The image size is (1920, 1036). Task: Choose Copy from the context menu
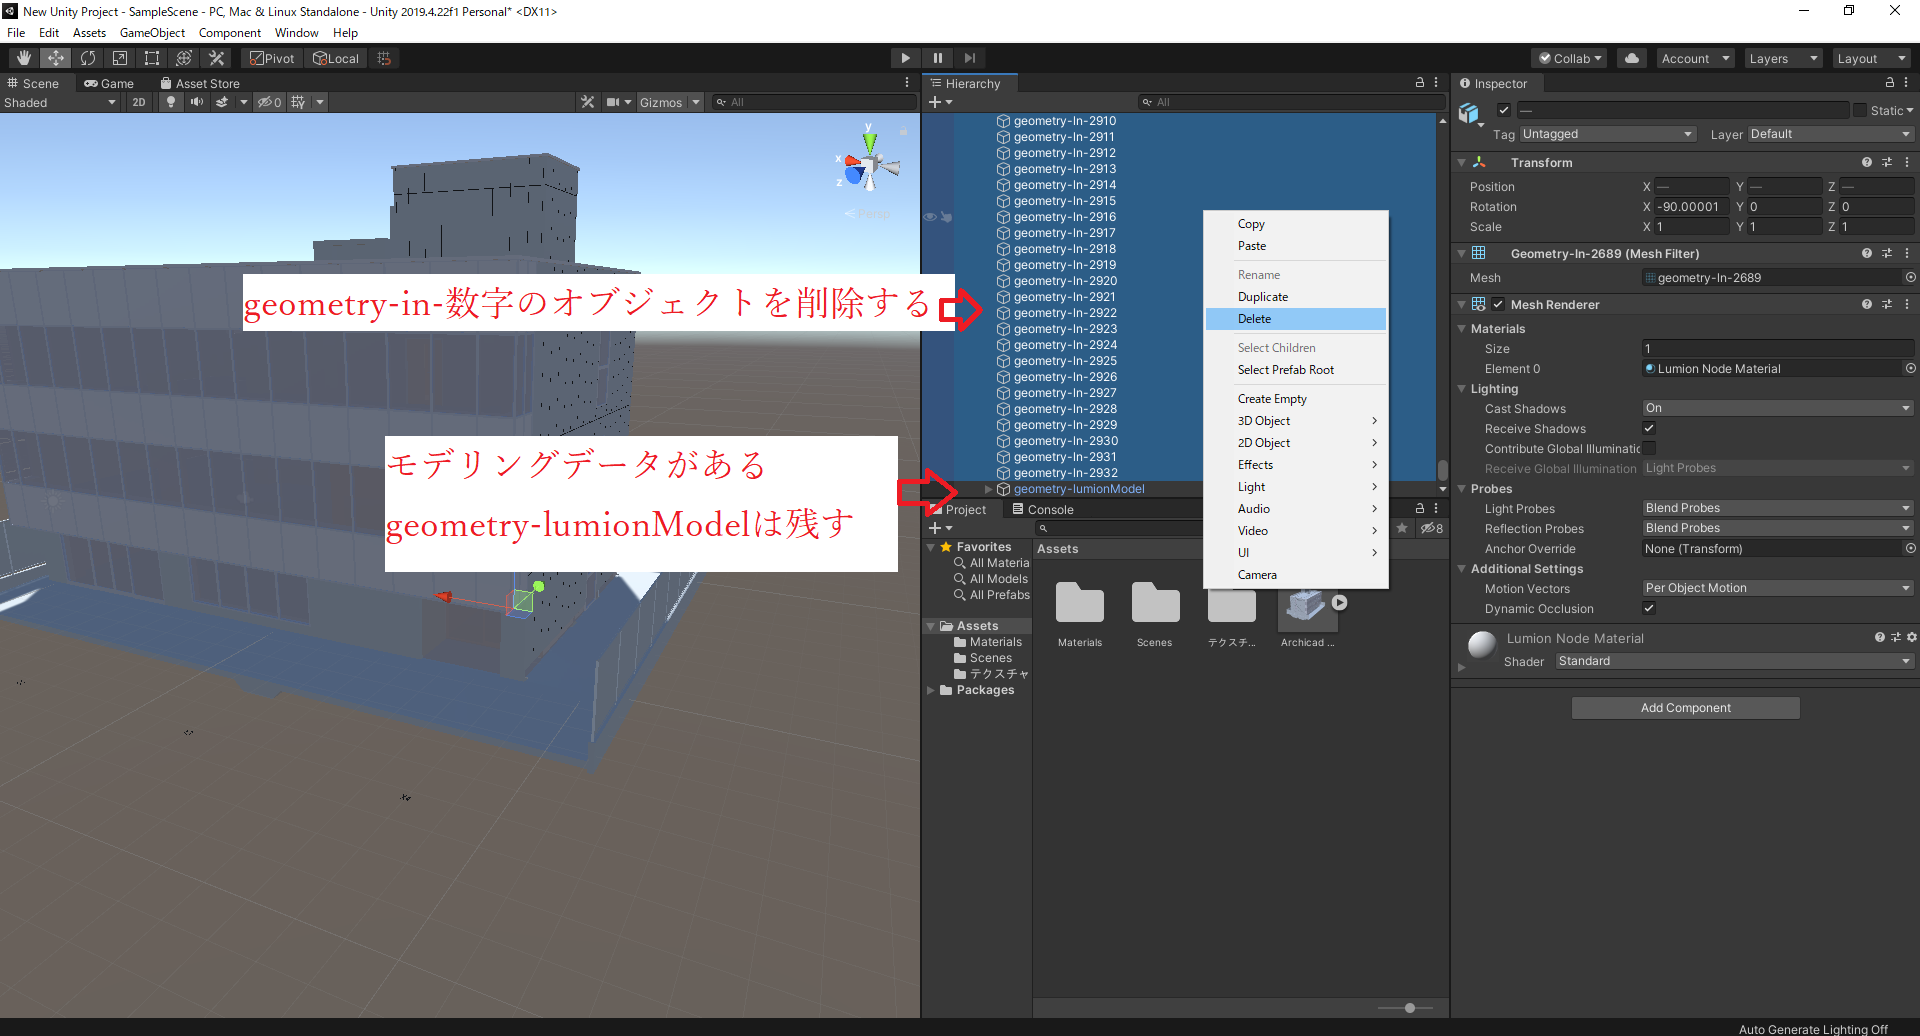coord(1296,224)
